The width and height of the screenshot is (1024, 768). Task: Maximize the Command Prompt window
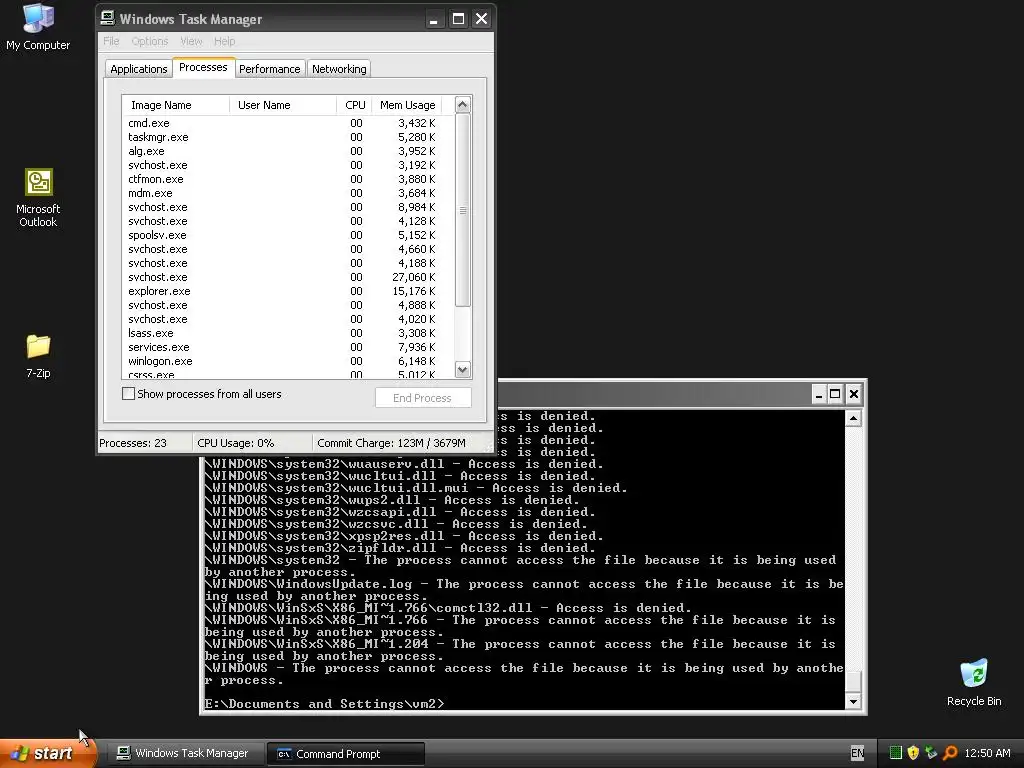point(835,394)
